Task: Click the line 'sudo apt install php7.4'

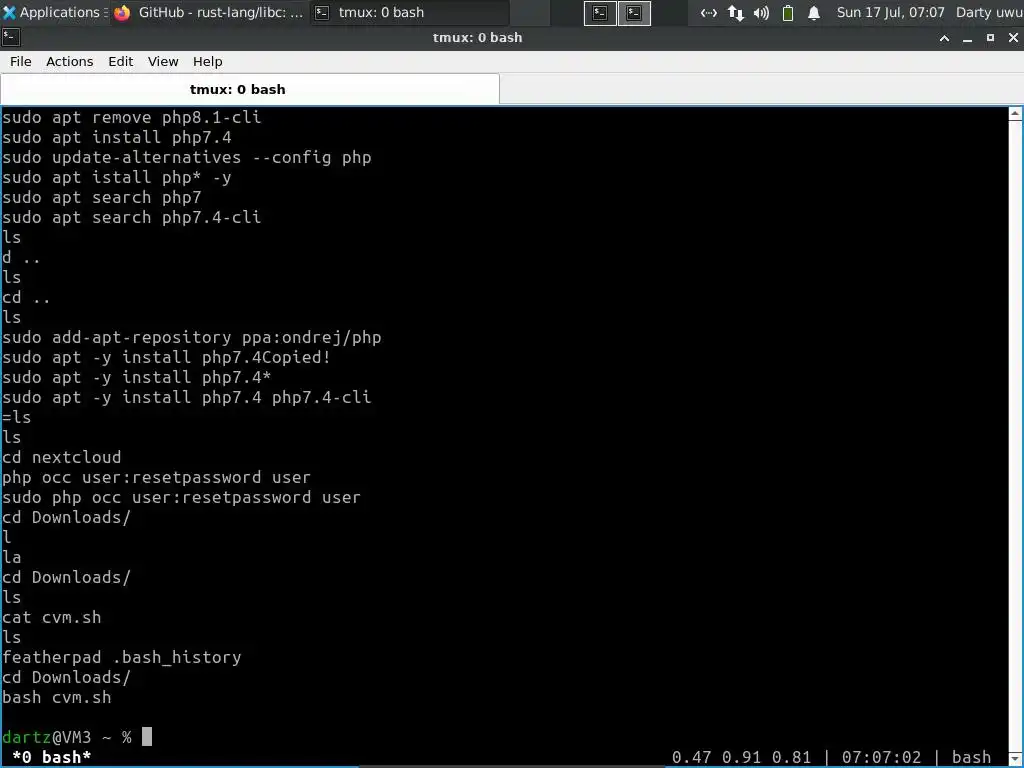Action: (x=117, y=137)
